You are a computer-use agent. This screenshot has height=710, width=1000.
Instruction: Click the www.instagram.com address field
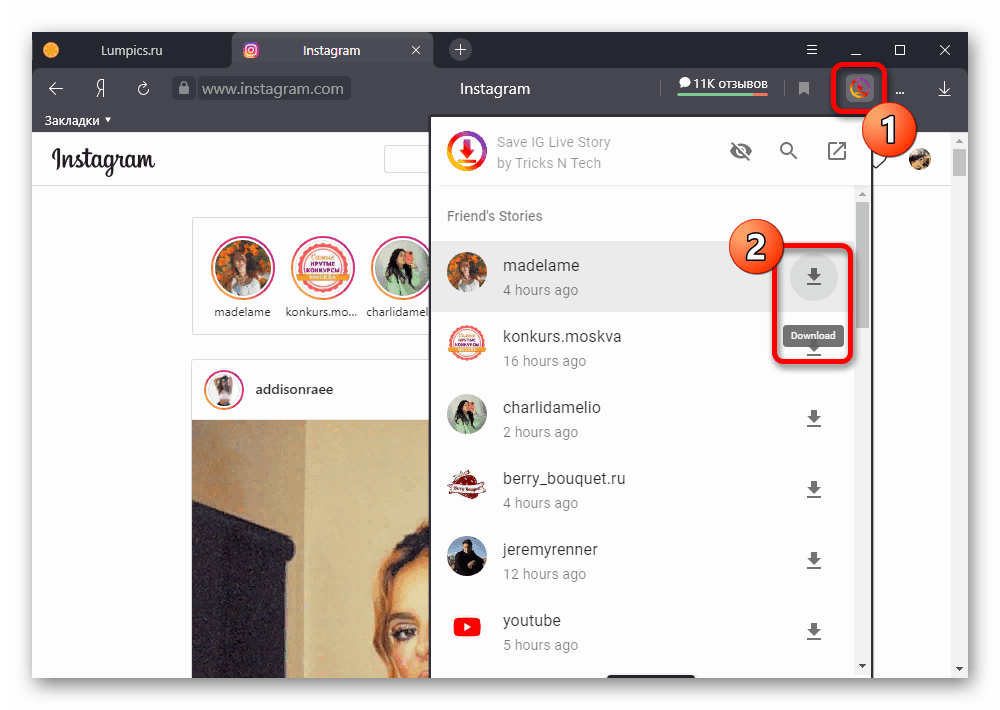point(273,89)
